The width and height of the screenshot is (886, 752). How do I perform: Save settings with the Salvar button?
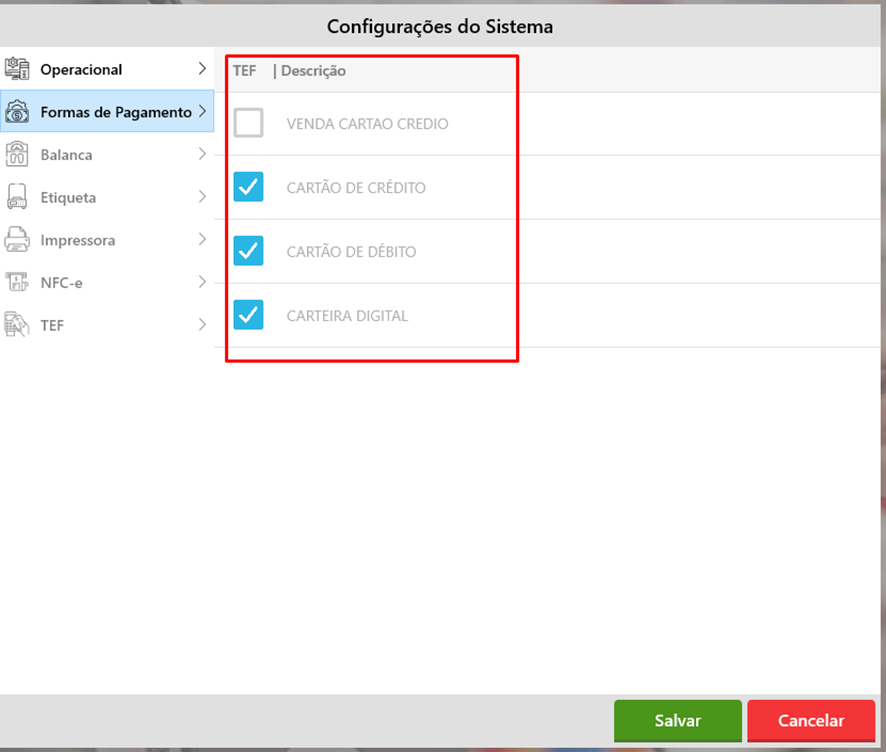[677, 720]
